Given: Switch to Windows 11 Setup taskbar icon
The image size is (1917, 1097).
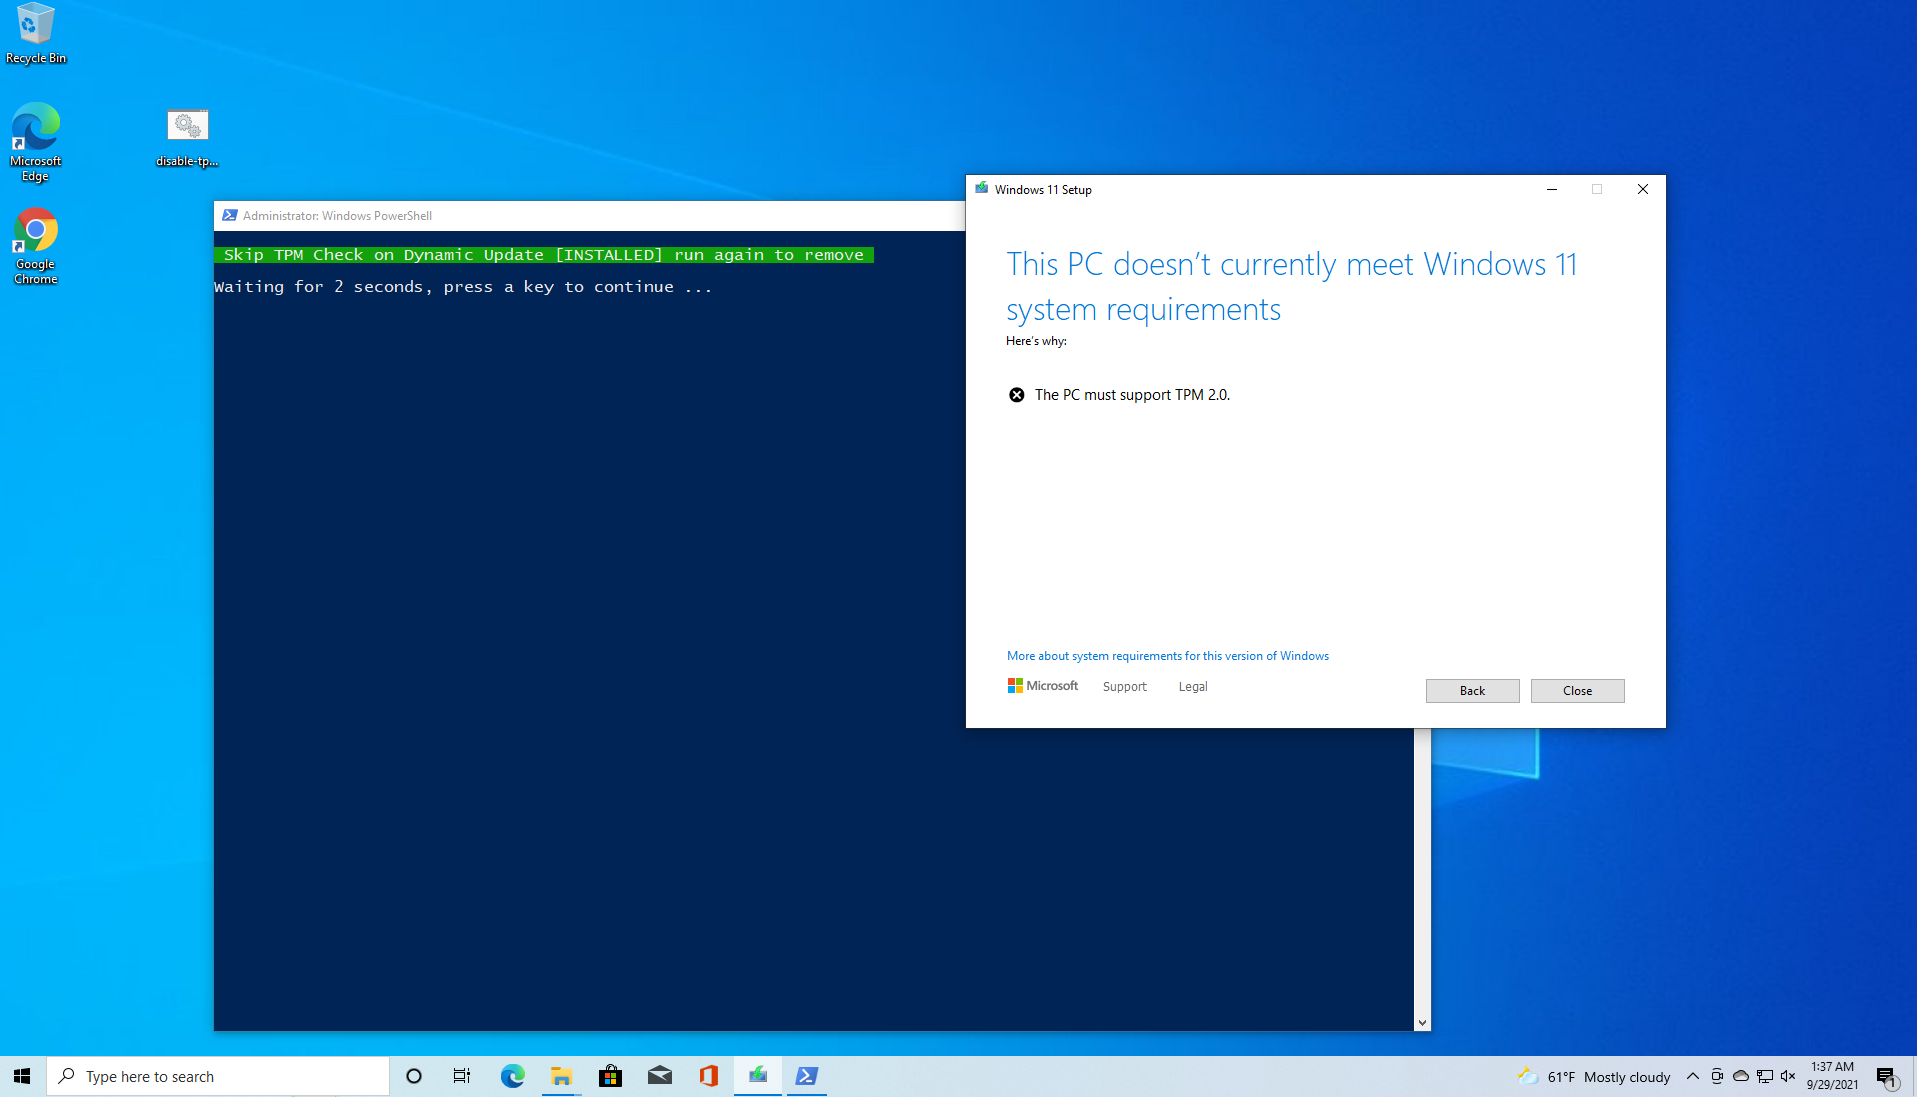Looking at the screenshot, I should [x=758, y=1076].
